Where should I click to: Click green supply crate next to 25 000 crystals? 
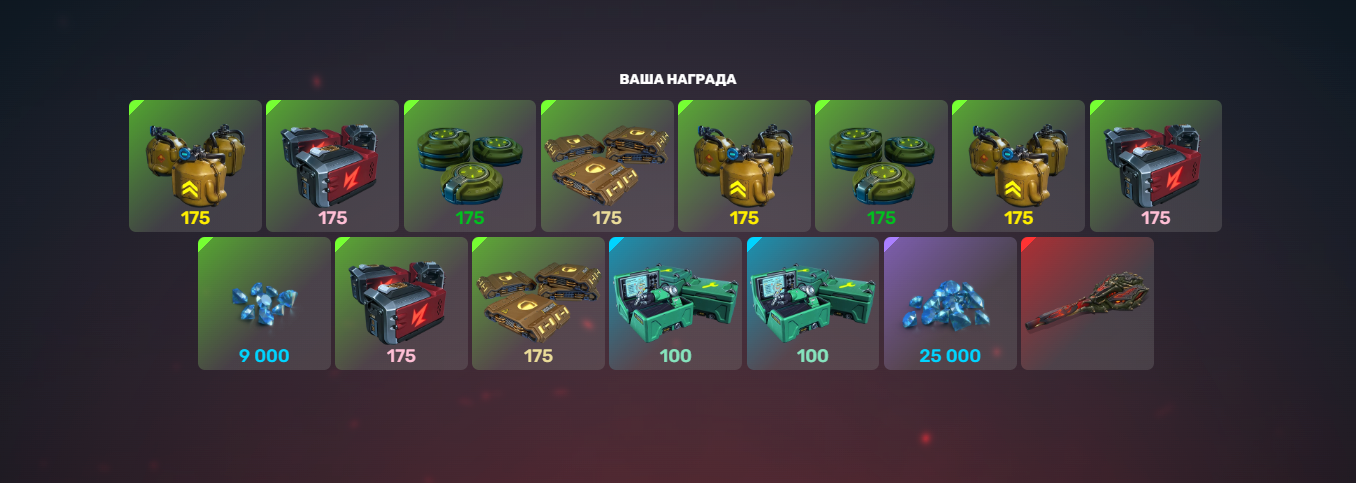(813, 303)
